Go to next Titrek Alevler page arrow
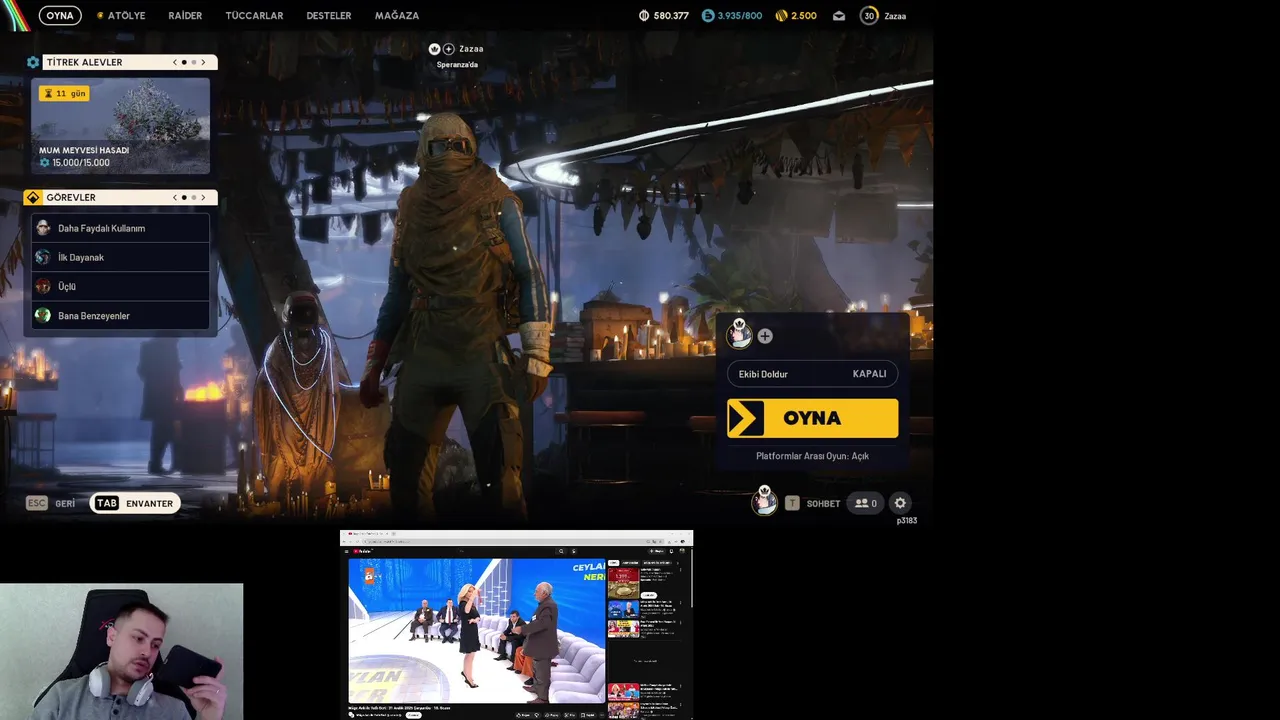This screenshot has height=720, width=1280. (203, 62)
